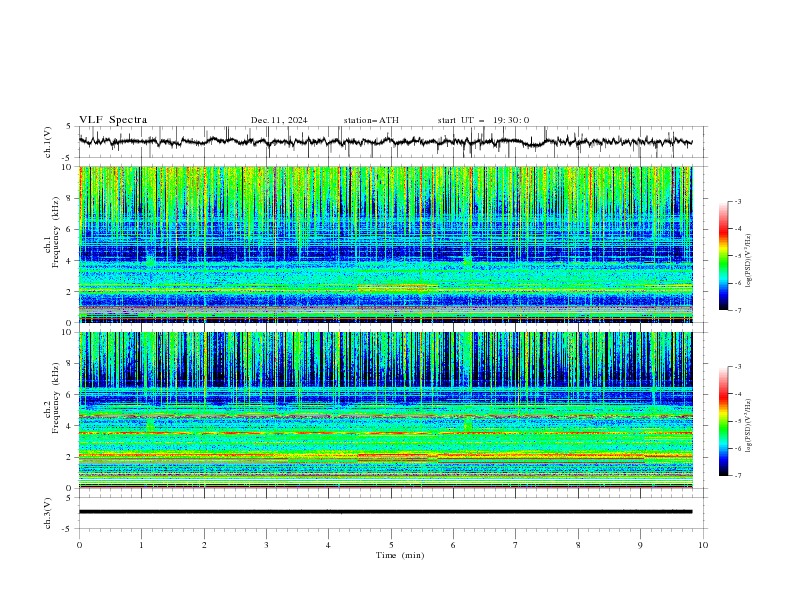This screenshot has width=792, height=612.
Task: Click time axis tick label '3'
Action: point(266,545)
